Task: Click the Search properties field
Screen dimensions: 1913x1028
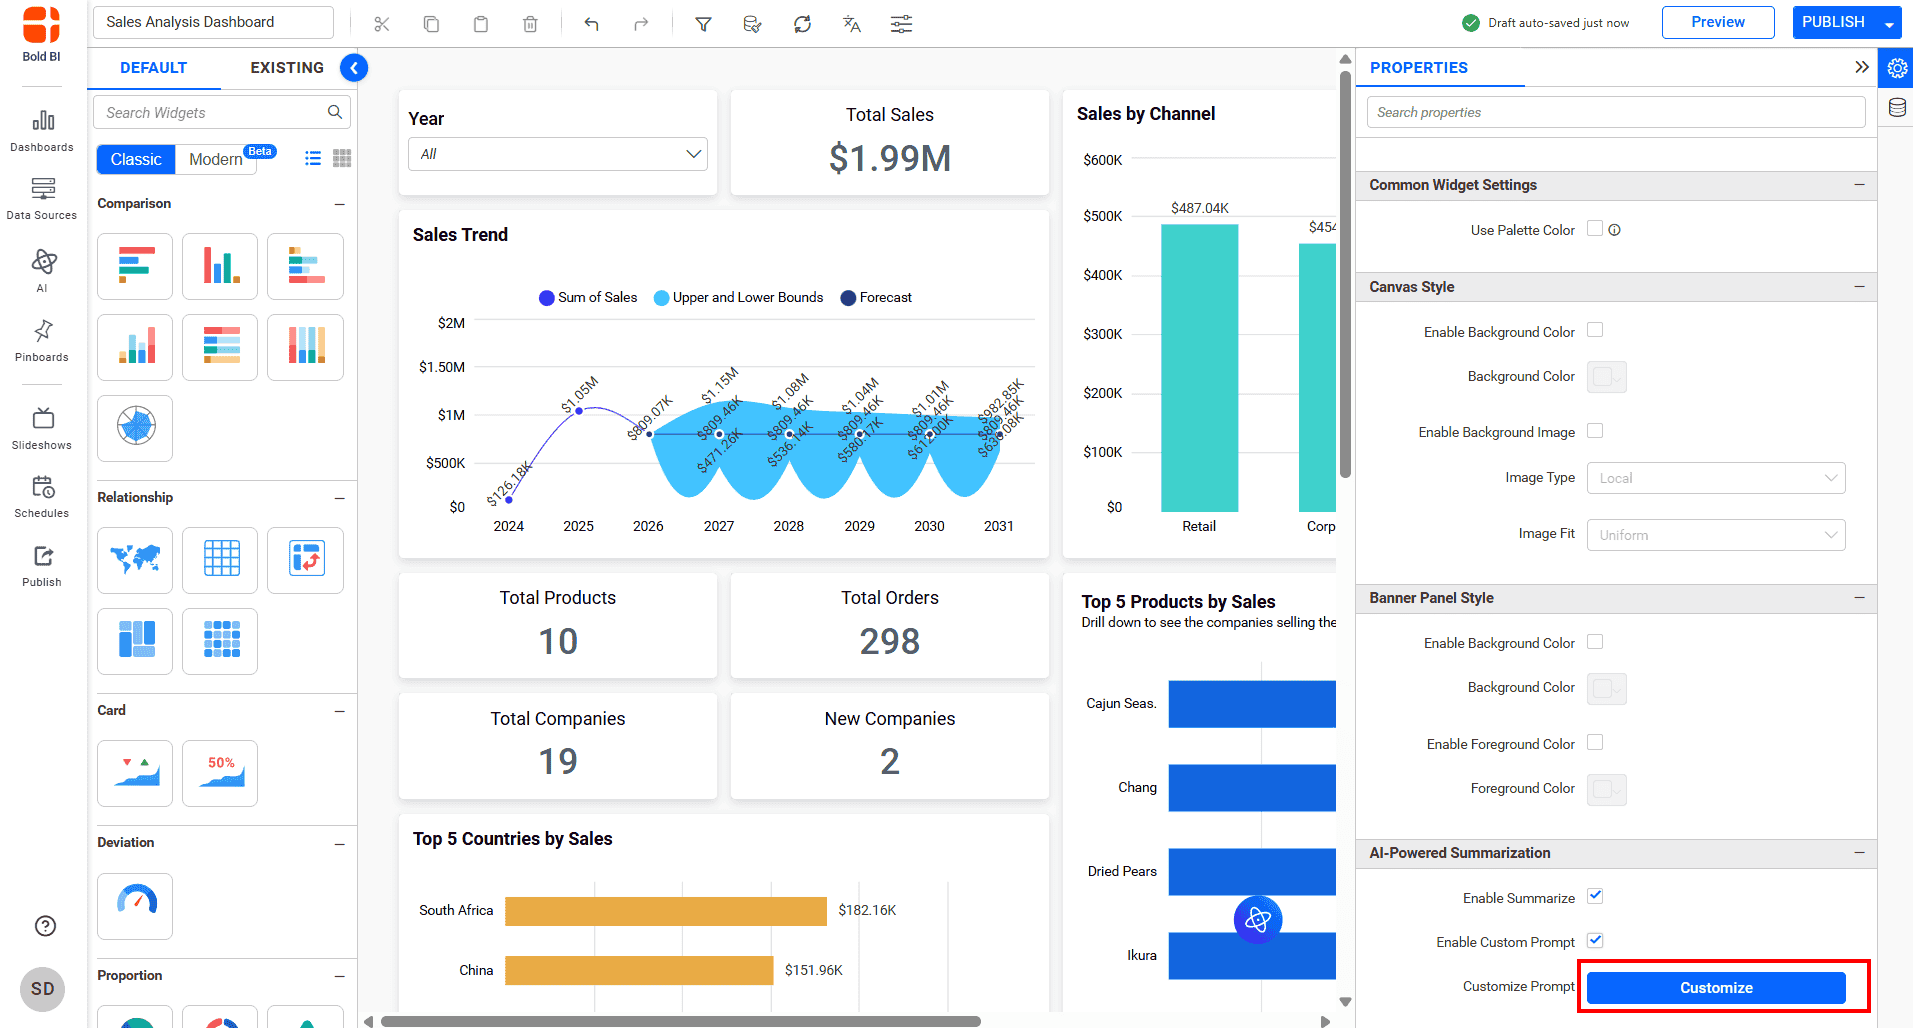Action: point(1616,112)
